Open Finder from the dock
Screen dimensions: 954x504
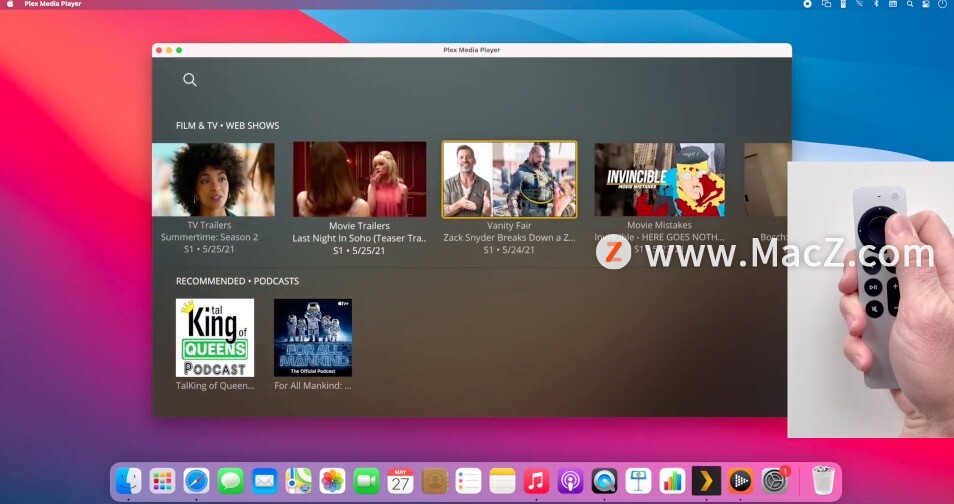click(128, 481)
